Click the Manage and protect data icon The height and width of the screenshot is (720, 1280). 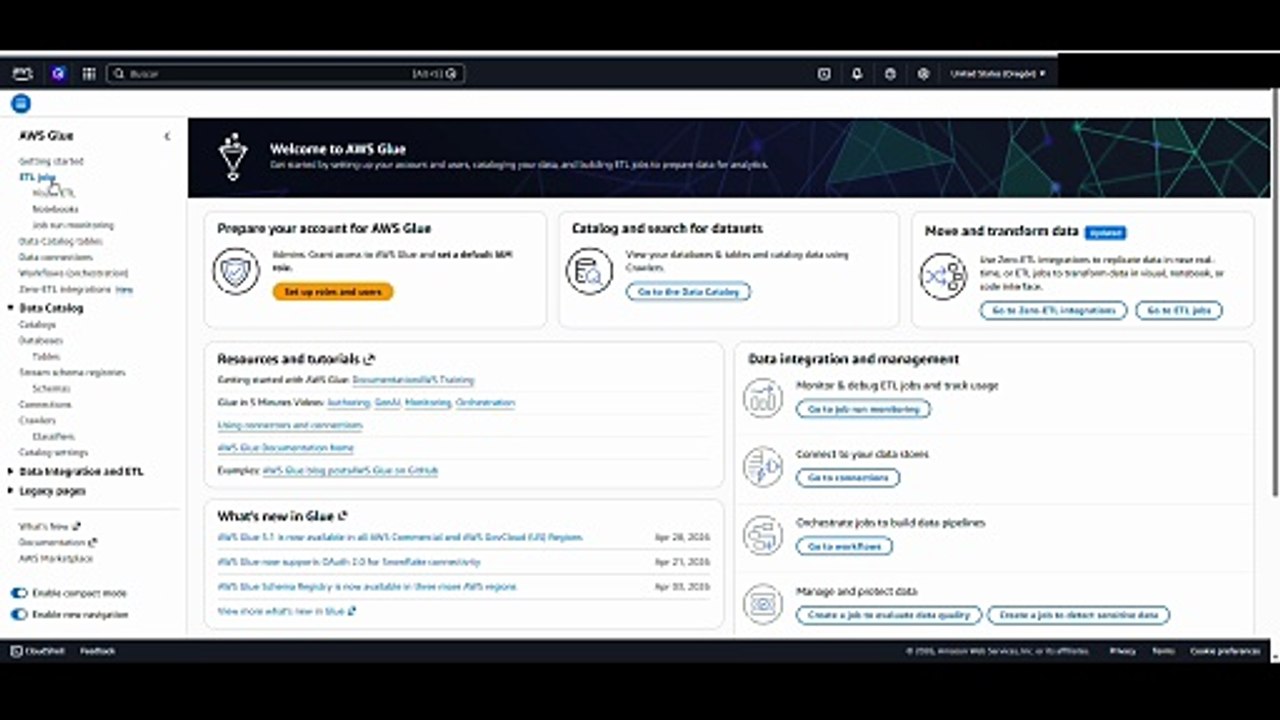pyautogui.click(x=763, y=604)
